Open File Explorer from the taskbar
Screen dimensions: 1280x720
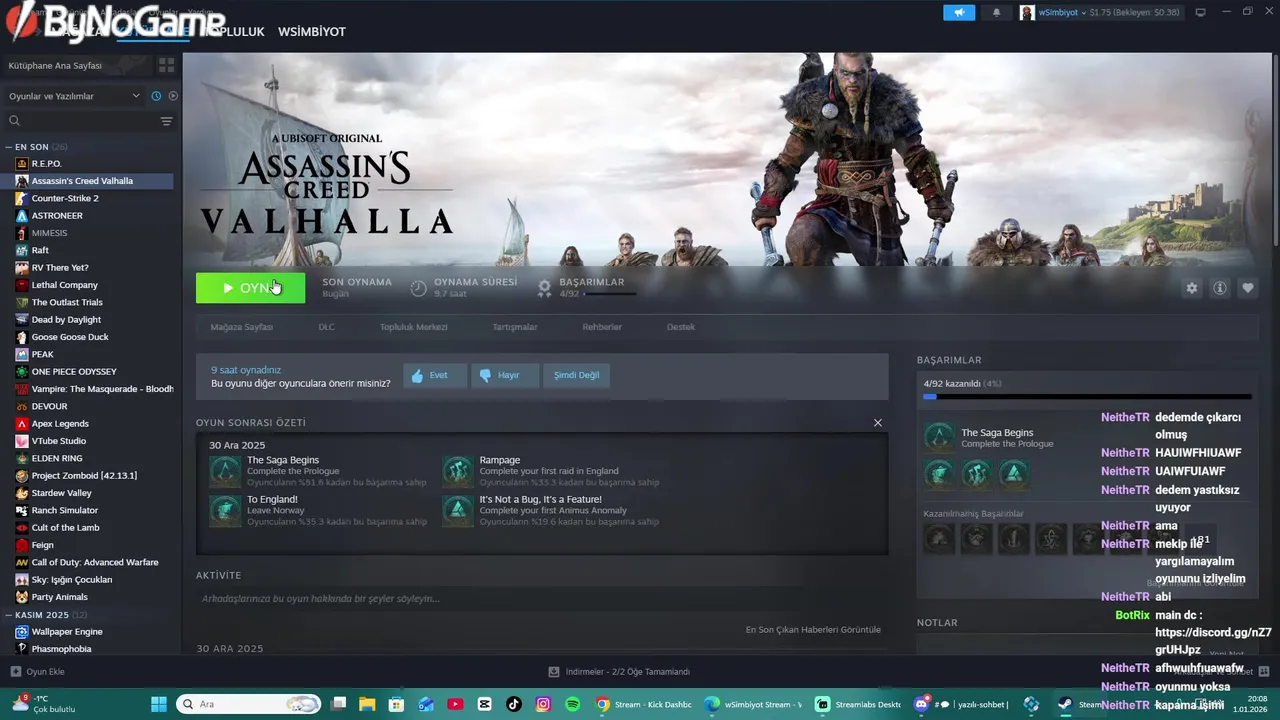click(x=367, y=704)
